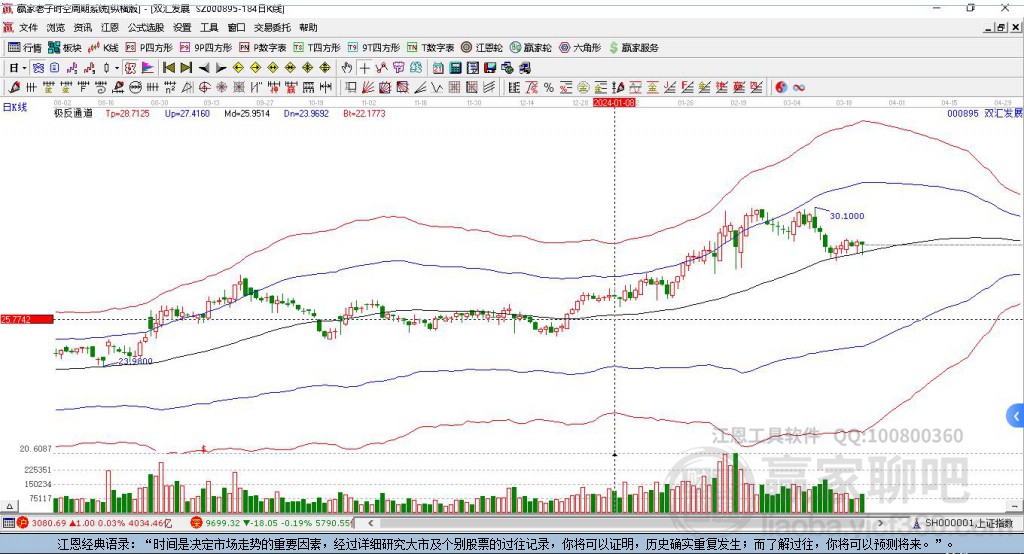Open the 交易委托 menu
This screenshot has height=554, width=1024.
272,27
